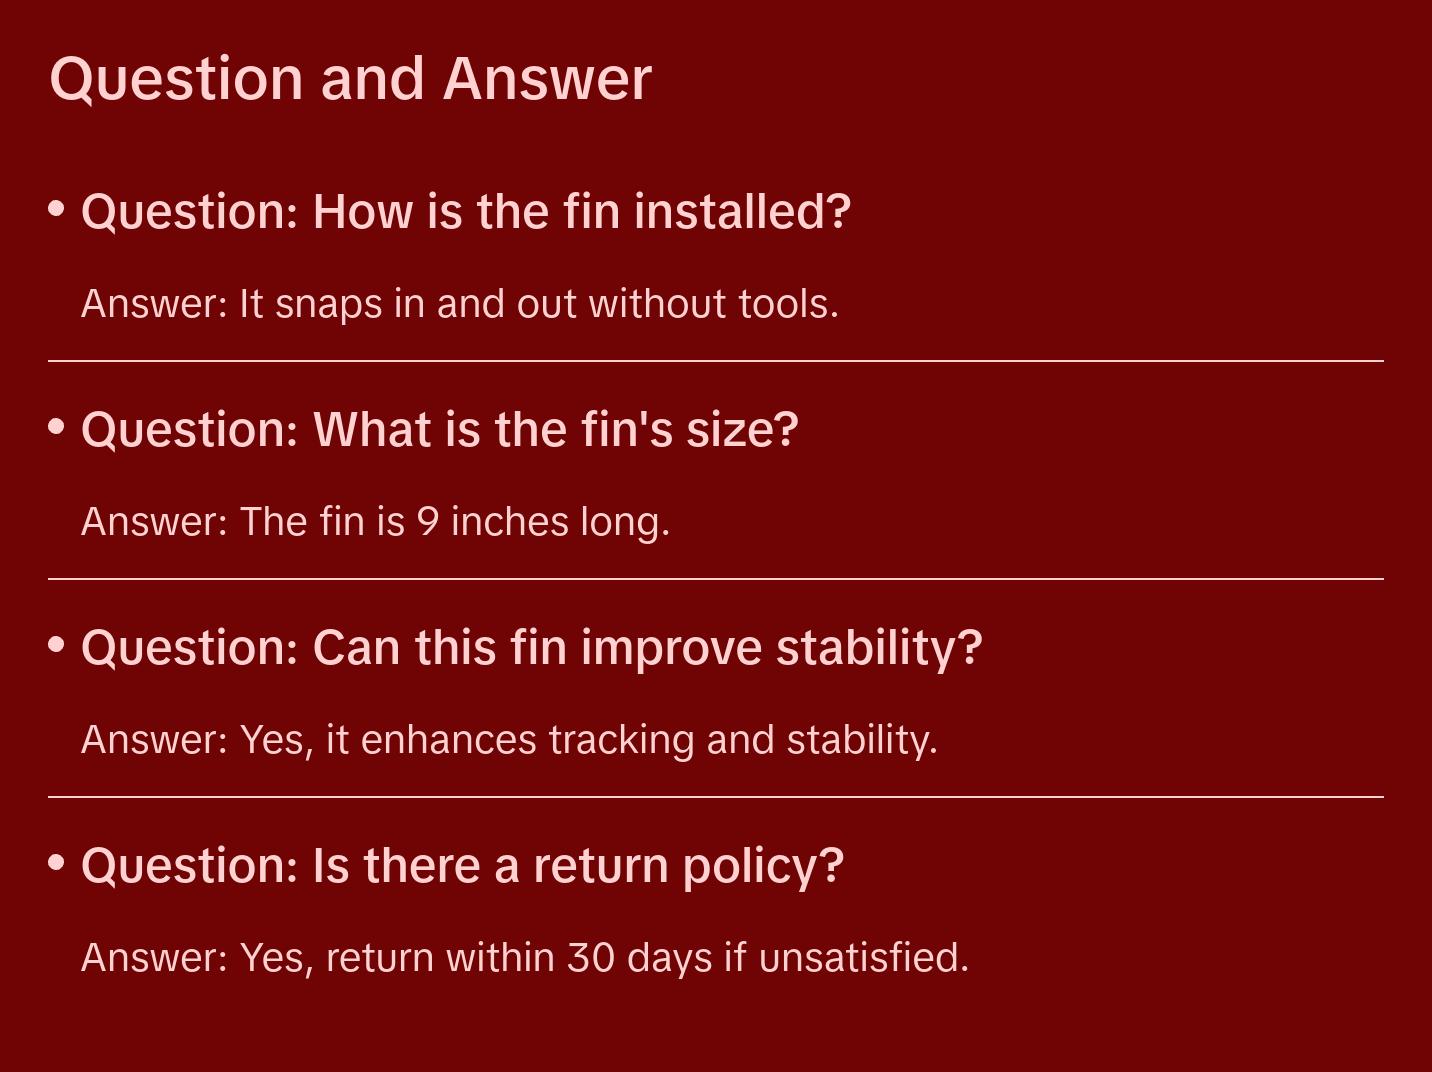Image resolution: width=1432 pixels, height=1072 pixels.
Task: Click the bullet before the fin installation question
Action: point(57,209)
